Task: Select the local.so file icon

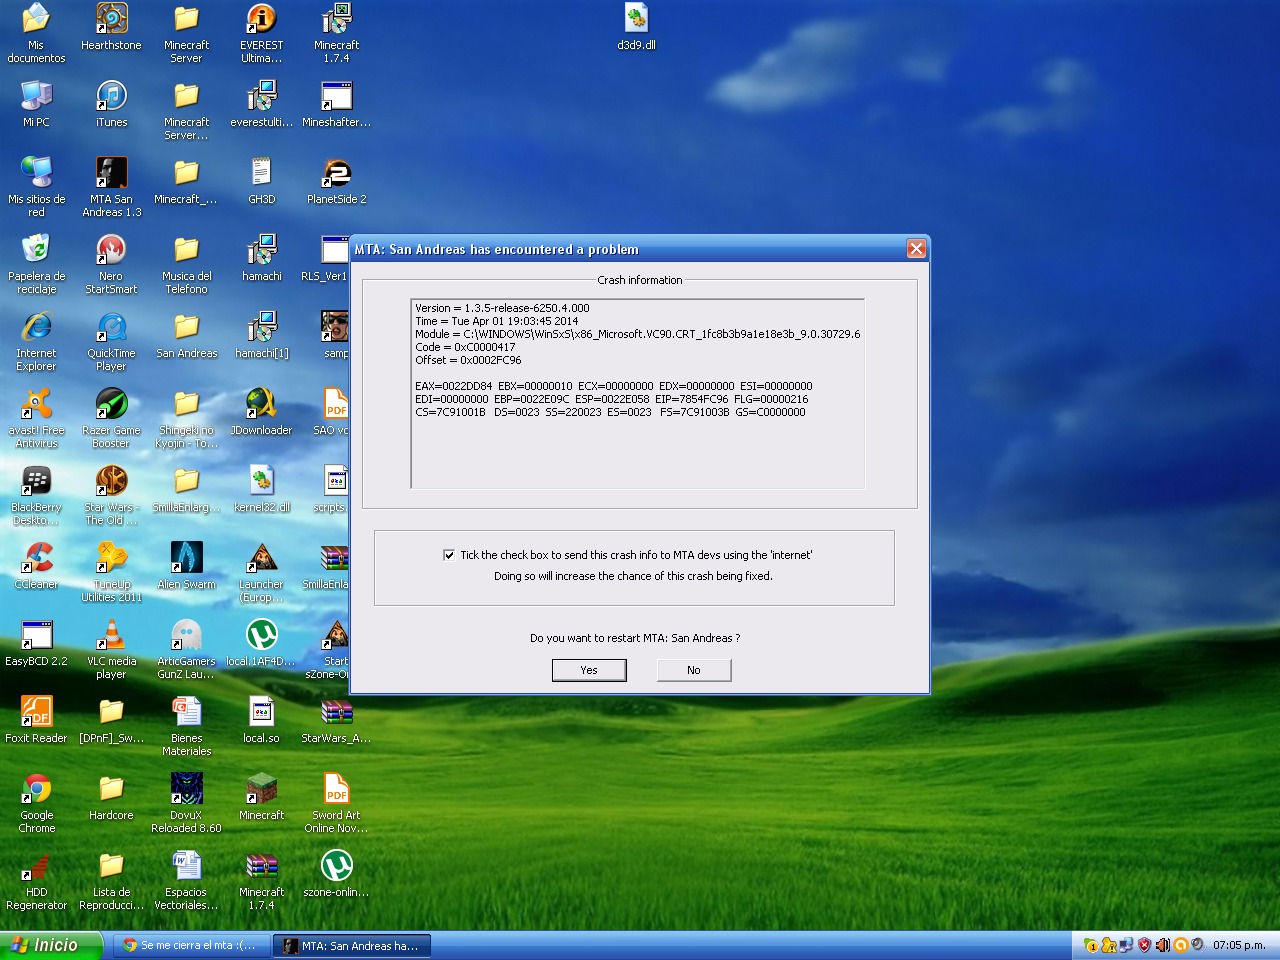Action: (261, 720)
